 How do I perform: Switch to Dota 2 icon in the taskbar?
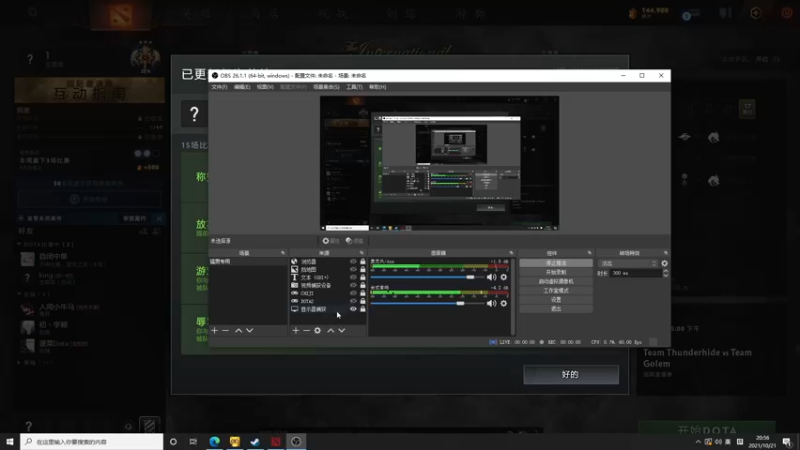(x=276, y=441)
